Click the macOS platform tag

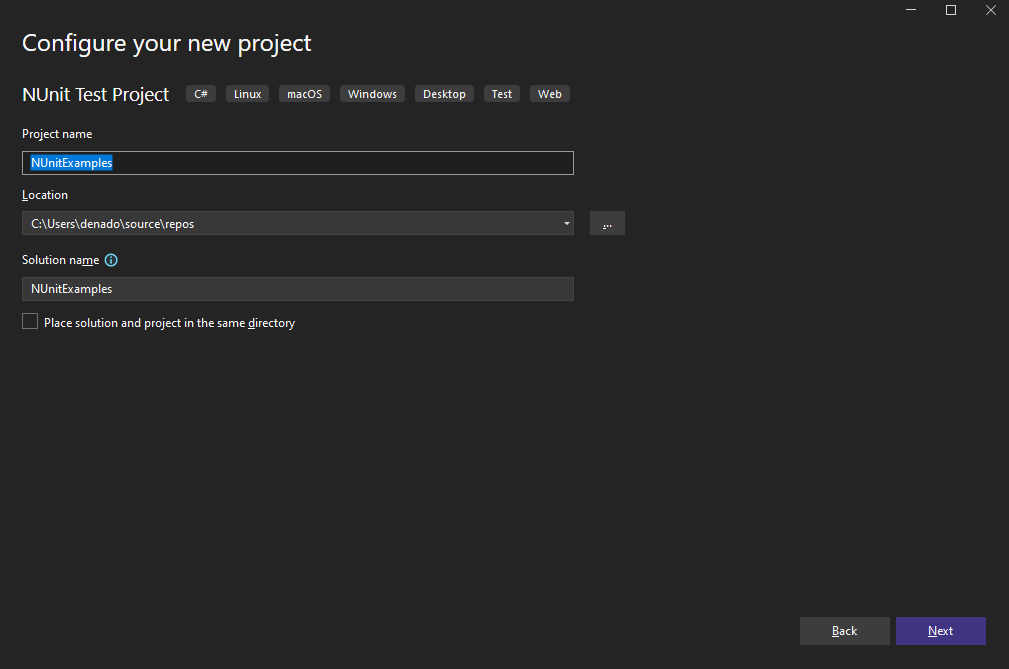tap(304, 94)
